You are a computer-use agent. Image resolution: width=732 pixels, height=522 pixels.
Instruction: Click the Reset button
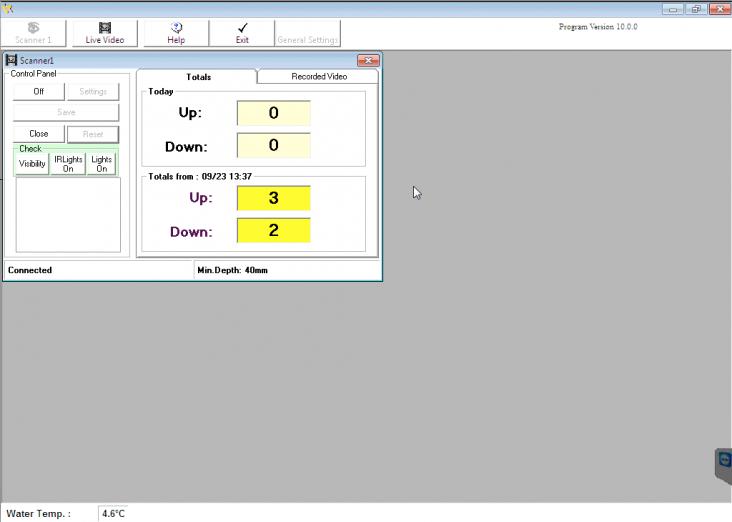(x=93, y=134)
